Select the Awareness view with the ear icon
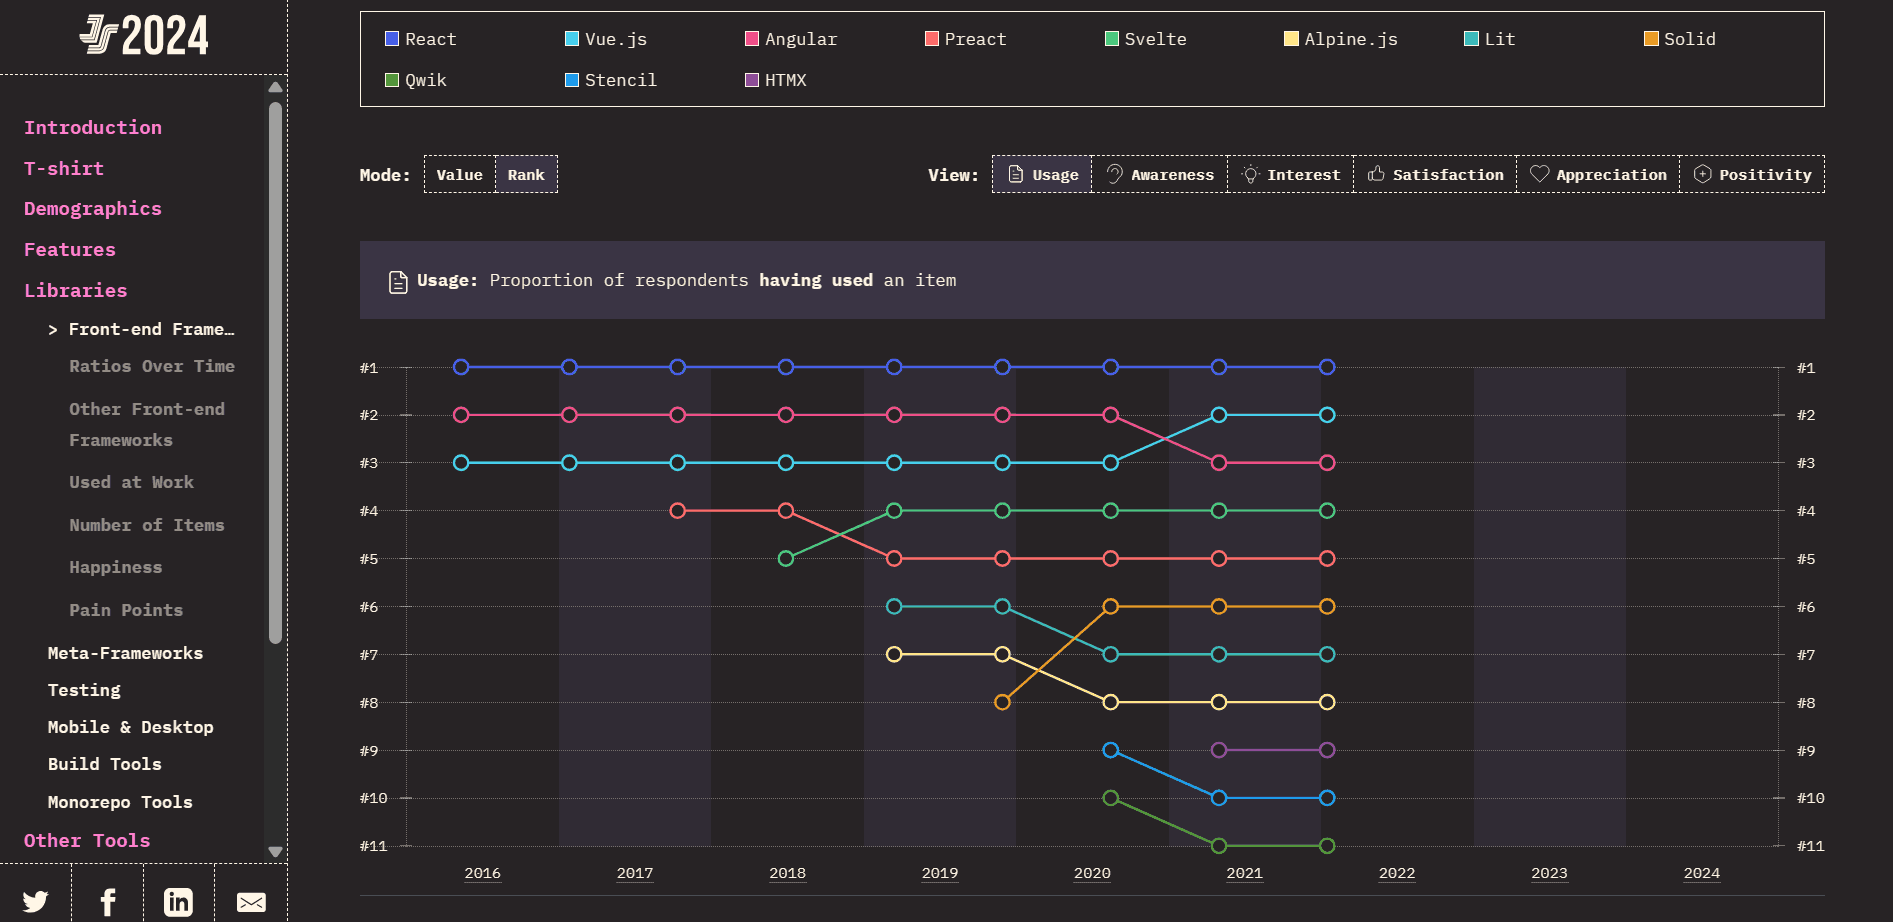This screenshot has height=922, width=1893. [x=1159, y=174]
